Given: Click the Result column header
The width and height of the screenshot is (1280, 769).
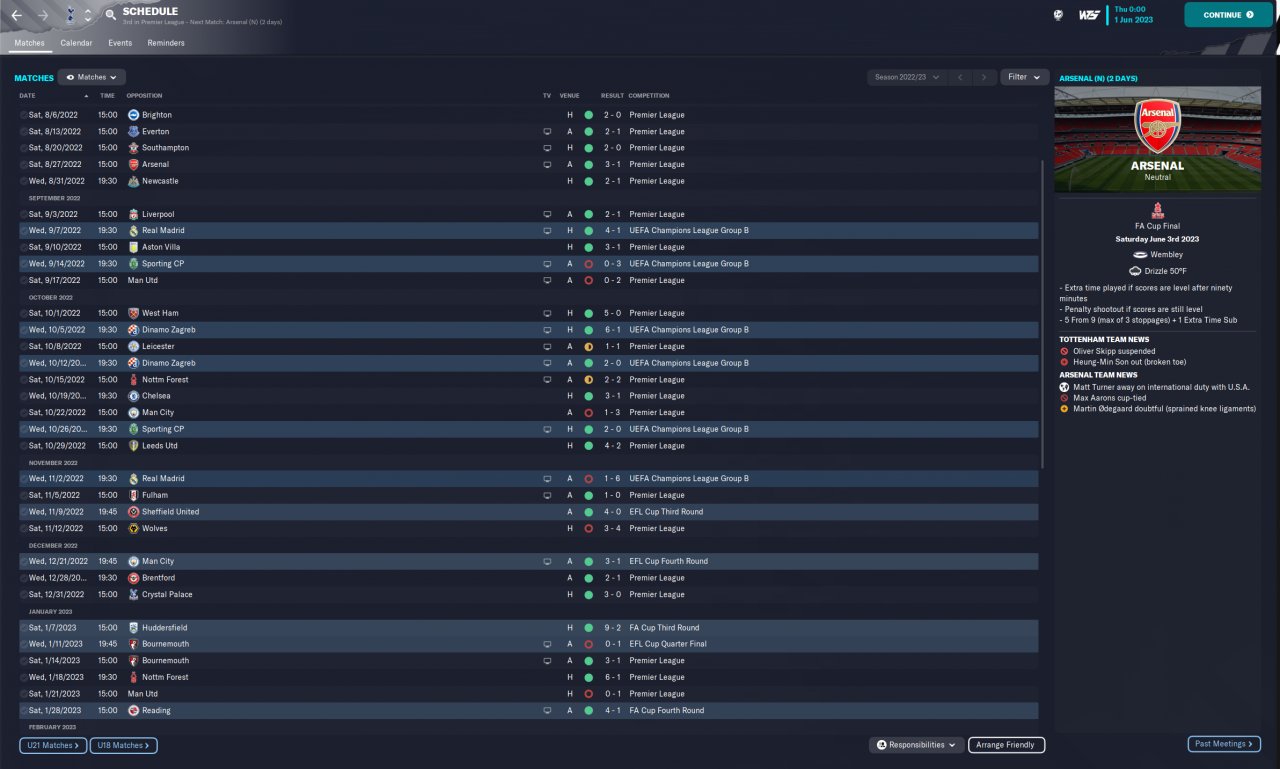Looking at the screenshot, I should coord(612,96).
